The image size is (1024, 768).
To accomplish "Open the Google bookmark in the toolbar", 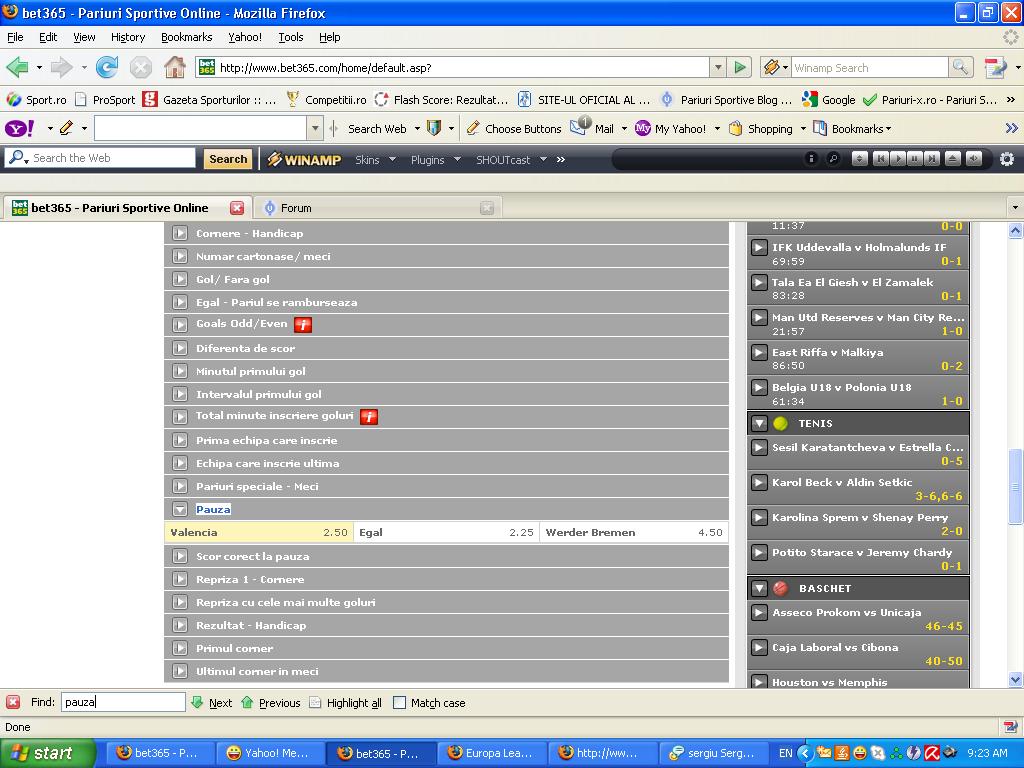I will pyautogui.click(x=829, y=100).
